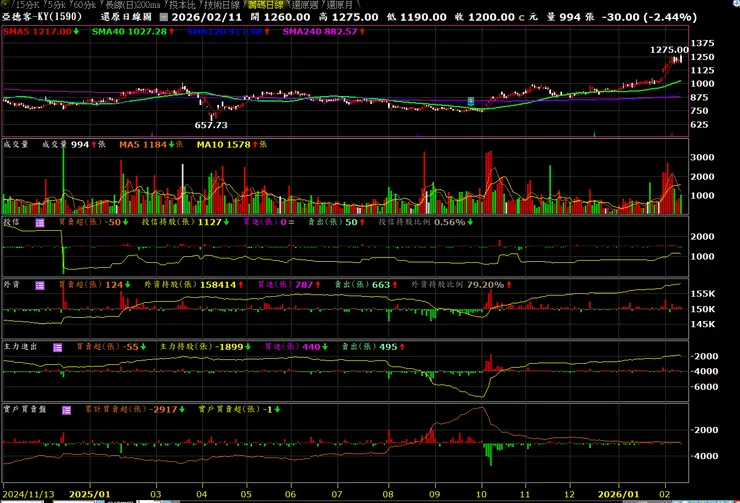
Task: Open the 長線(日)200ma tab
Action: (132, 5)
